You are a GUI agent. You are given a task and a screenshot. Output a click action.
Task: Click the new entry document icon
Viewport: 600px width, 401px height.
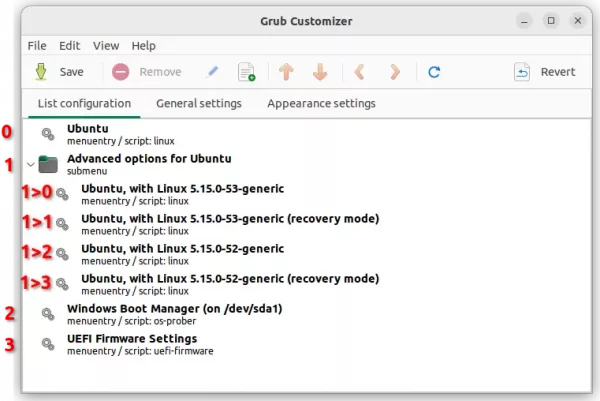point(247,72)
